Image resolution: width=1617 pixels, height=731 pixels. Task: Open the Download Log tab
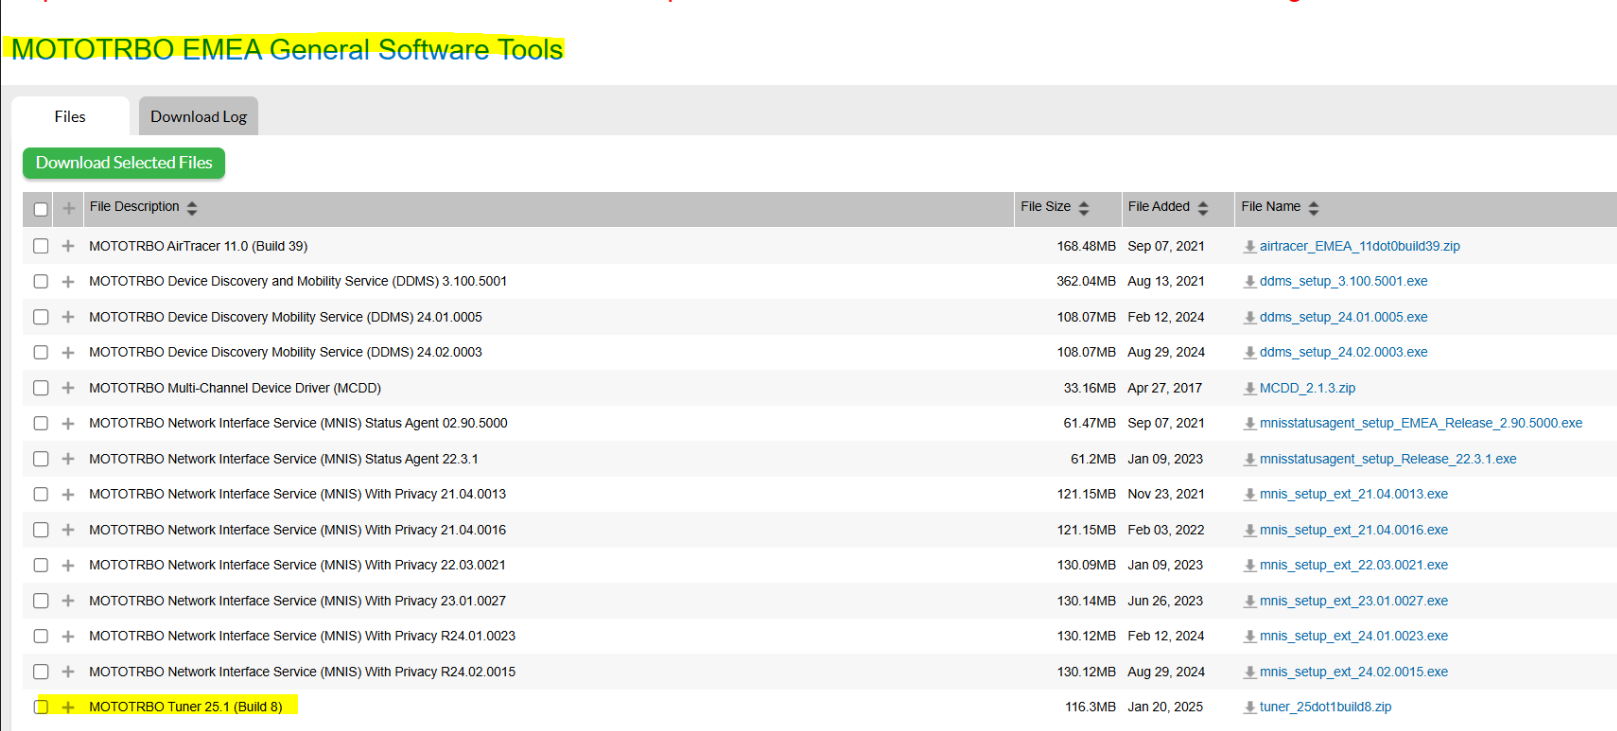198,116
